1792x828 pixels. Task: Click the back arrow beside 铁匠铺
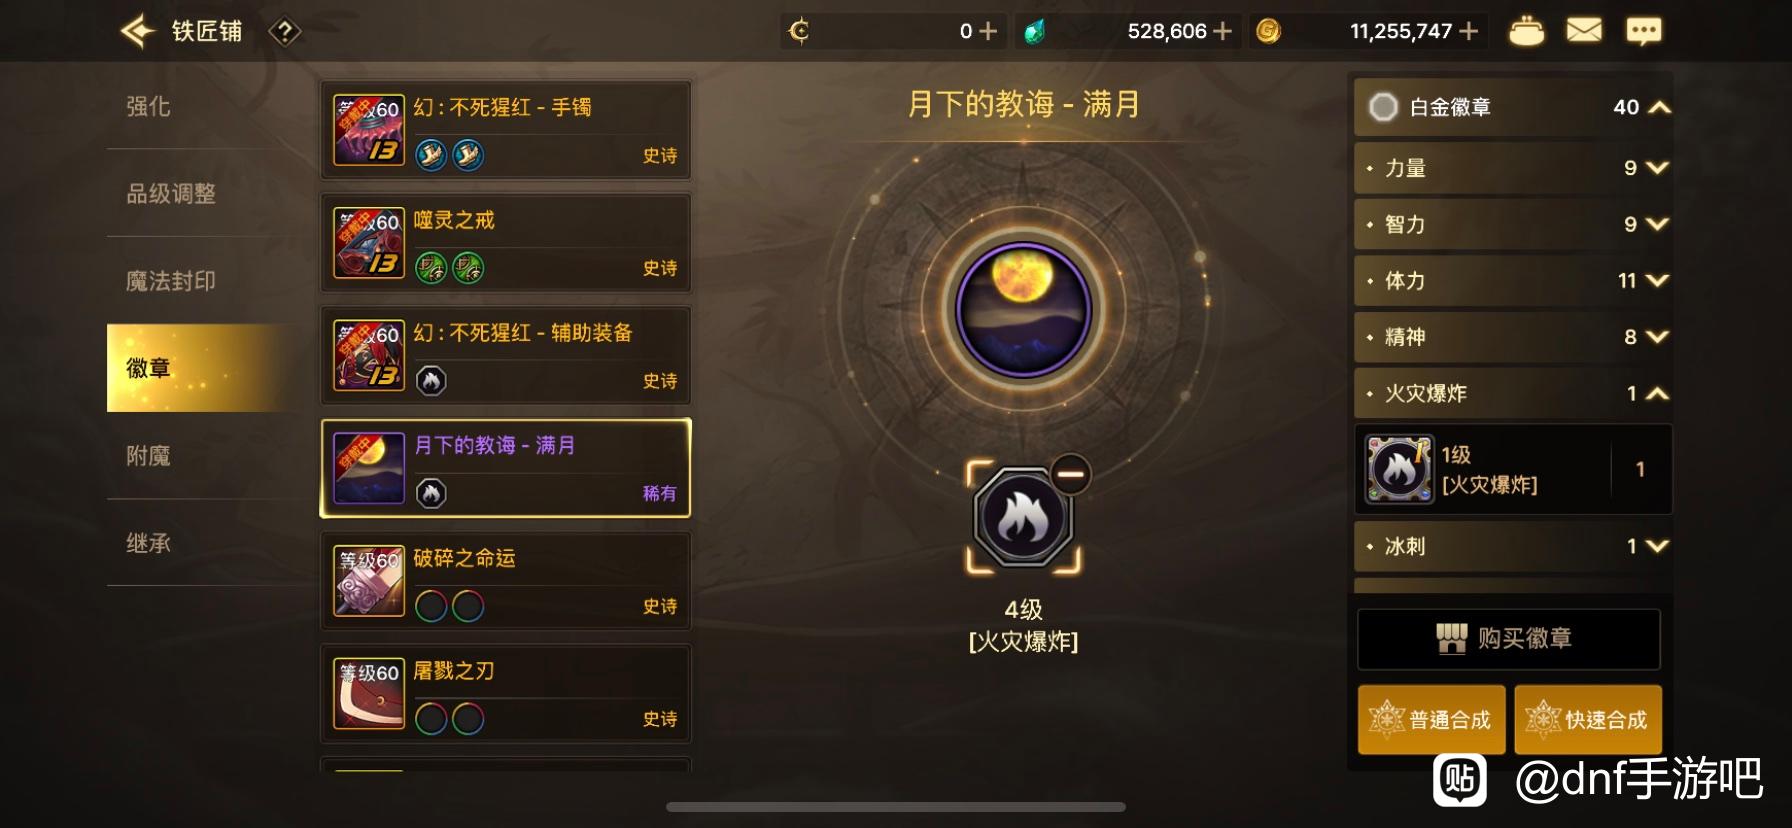138,31
